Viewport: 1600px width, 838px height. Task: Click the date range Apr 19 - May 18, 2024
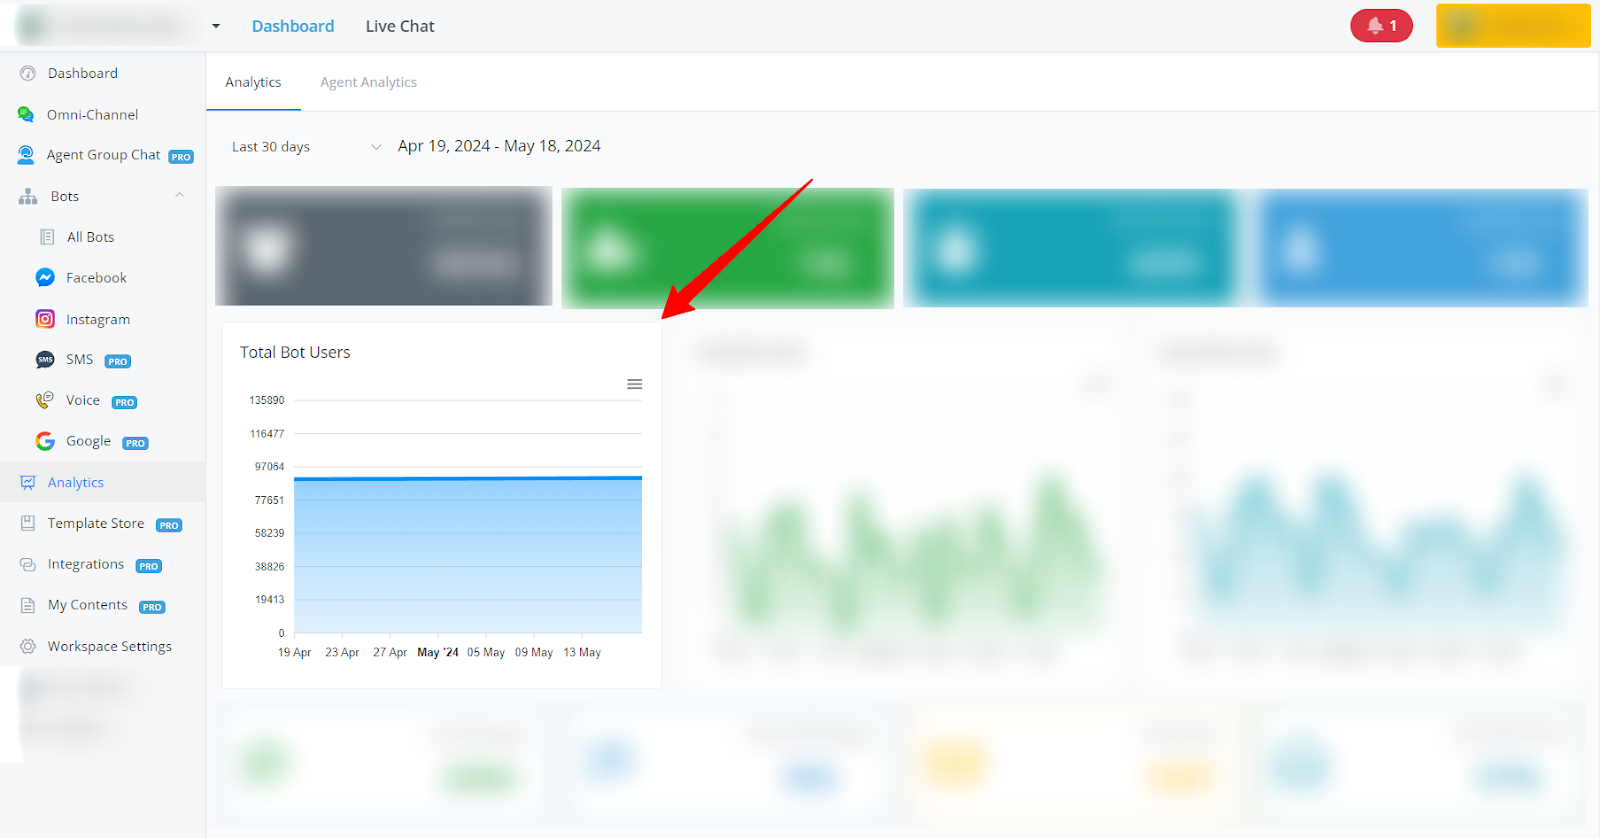(x=499, y=146)
